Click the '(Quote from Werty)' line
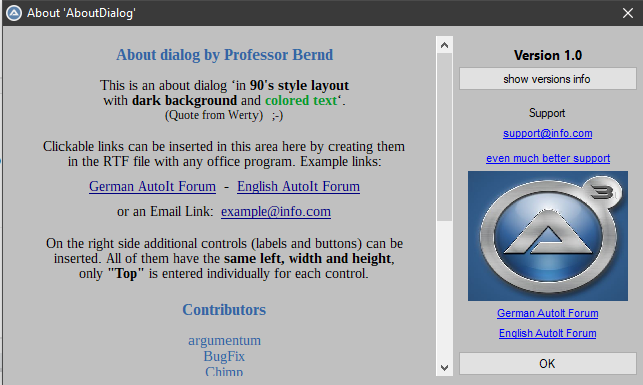The image size is (643, 385). [x=224, y=115]
